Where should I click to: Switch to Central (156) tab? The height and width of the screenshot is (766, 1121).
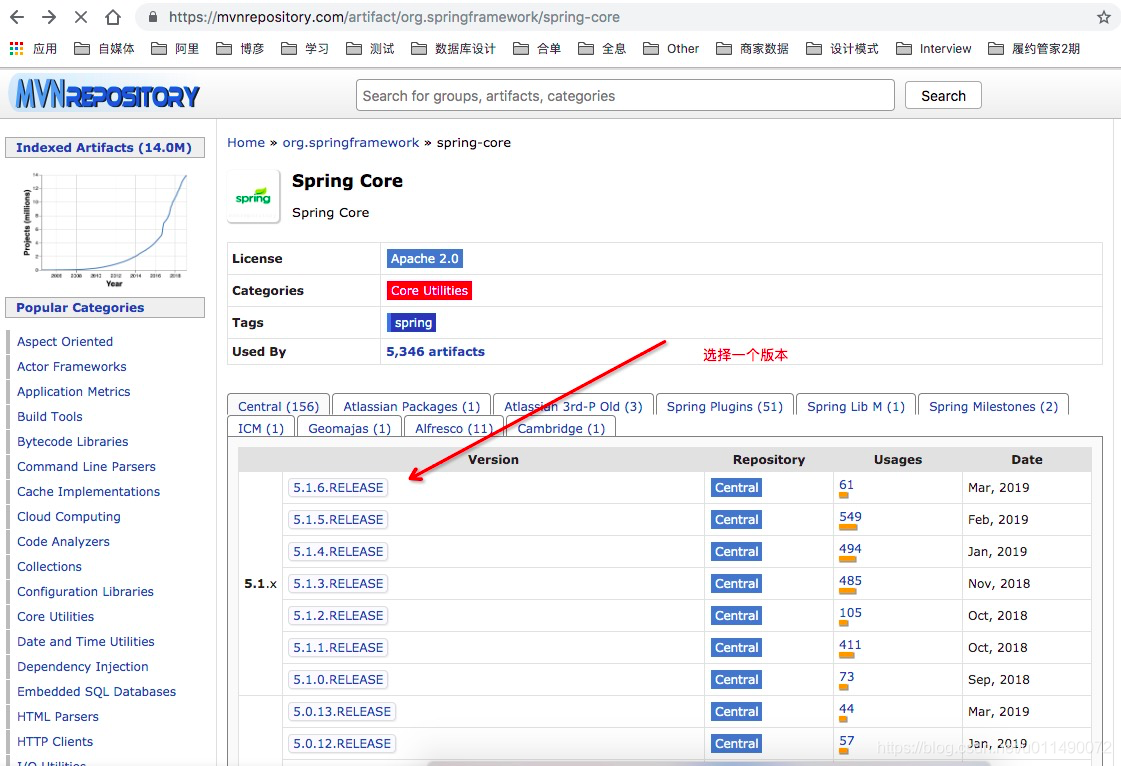click(278, 406)
